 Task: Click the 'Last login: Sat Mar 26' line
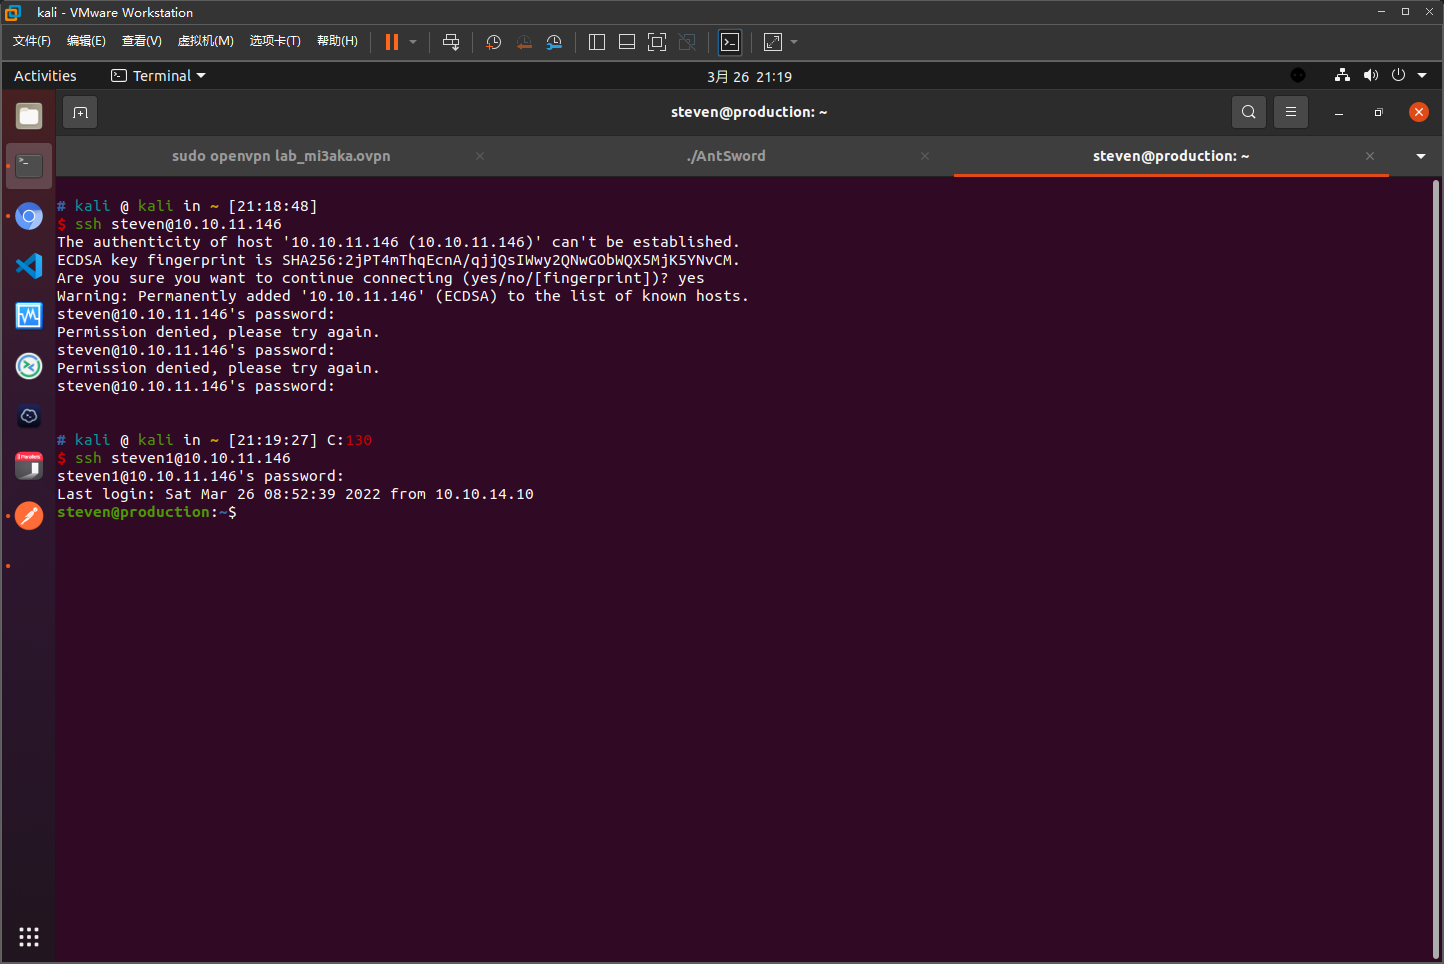[295, 494]
